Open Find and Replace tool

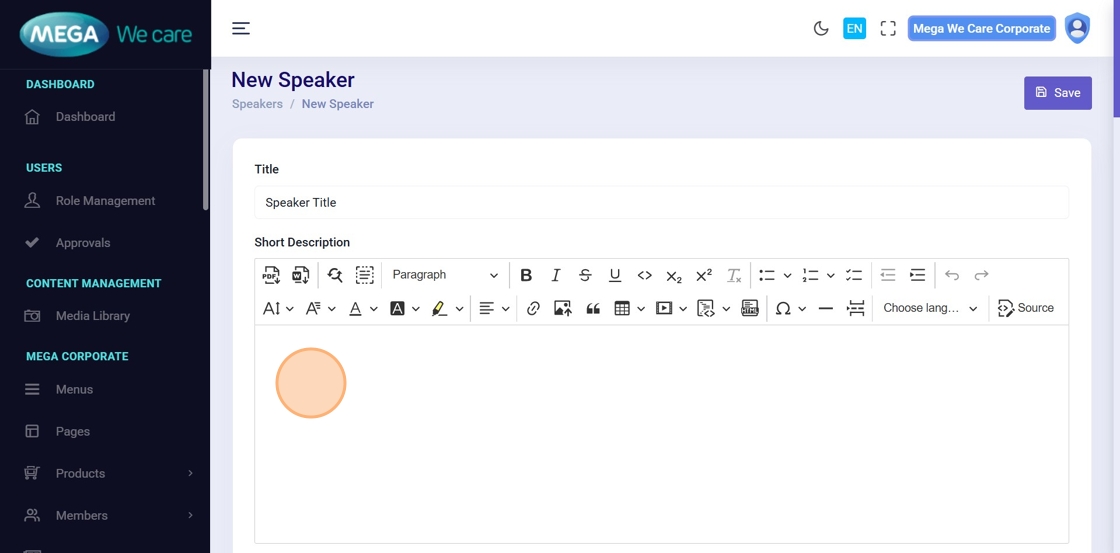point(335,275)
